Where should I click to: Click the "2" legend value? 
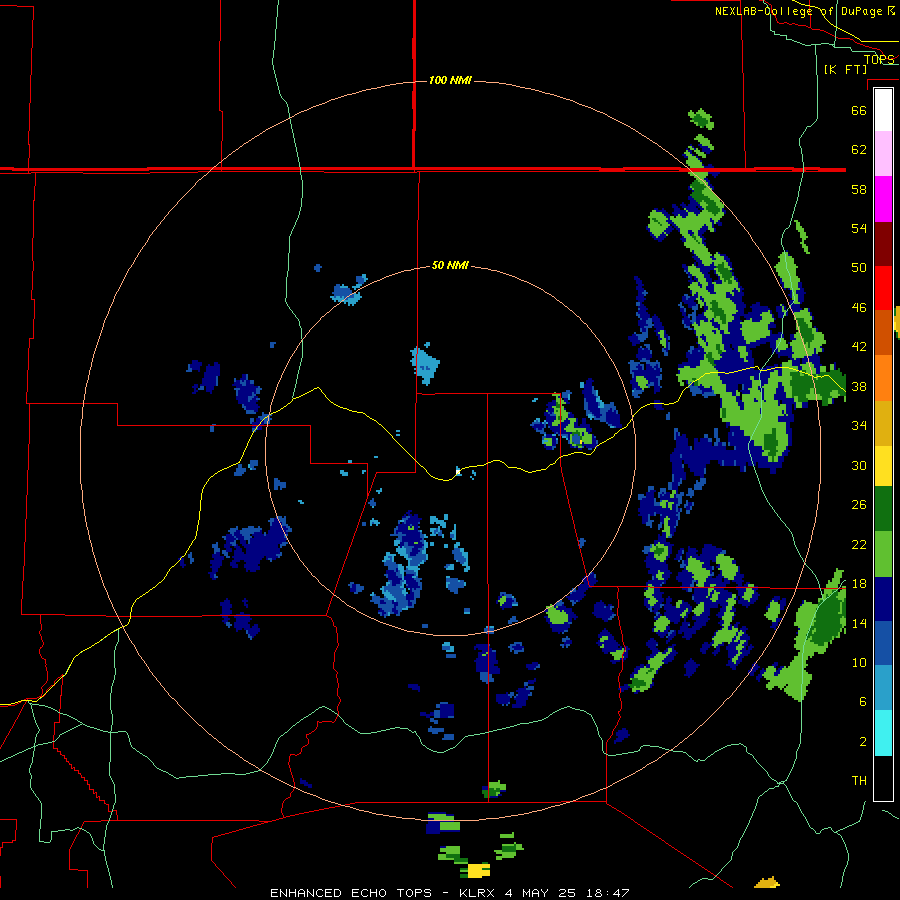click(863, 741)
